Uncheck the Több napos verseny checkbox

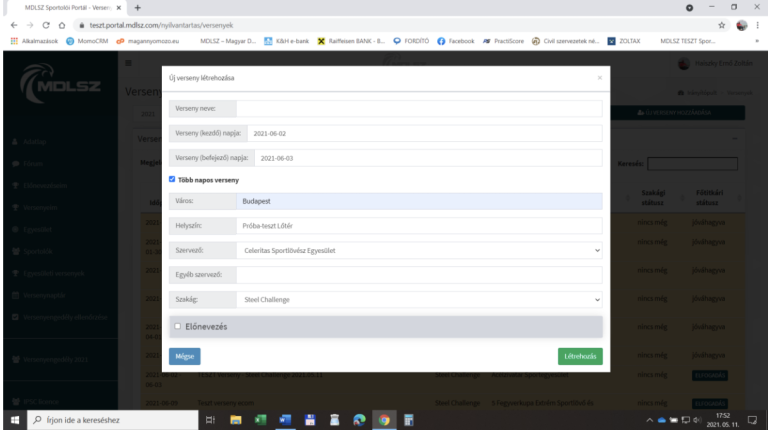pos(172,179)
